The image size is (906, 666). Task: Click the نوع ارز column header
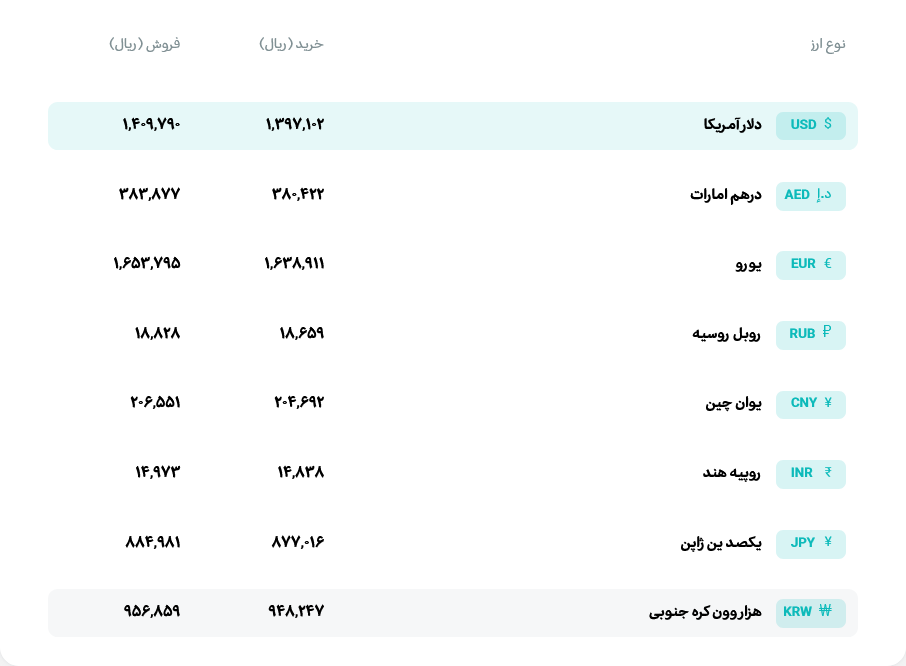pyautogui.click(x=826, y=44)
